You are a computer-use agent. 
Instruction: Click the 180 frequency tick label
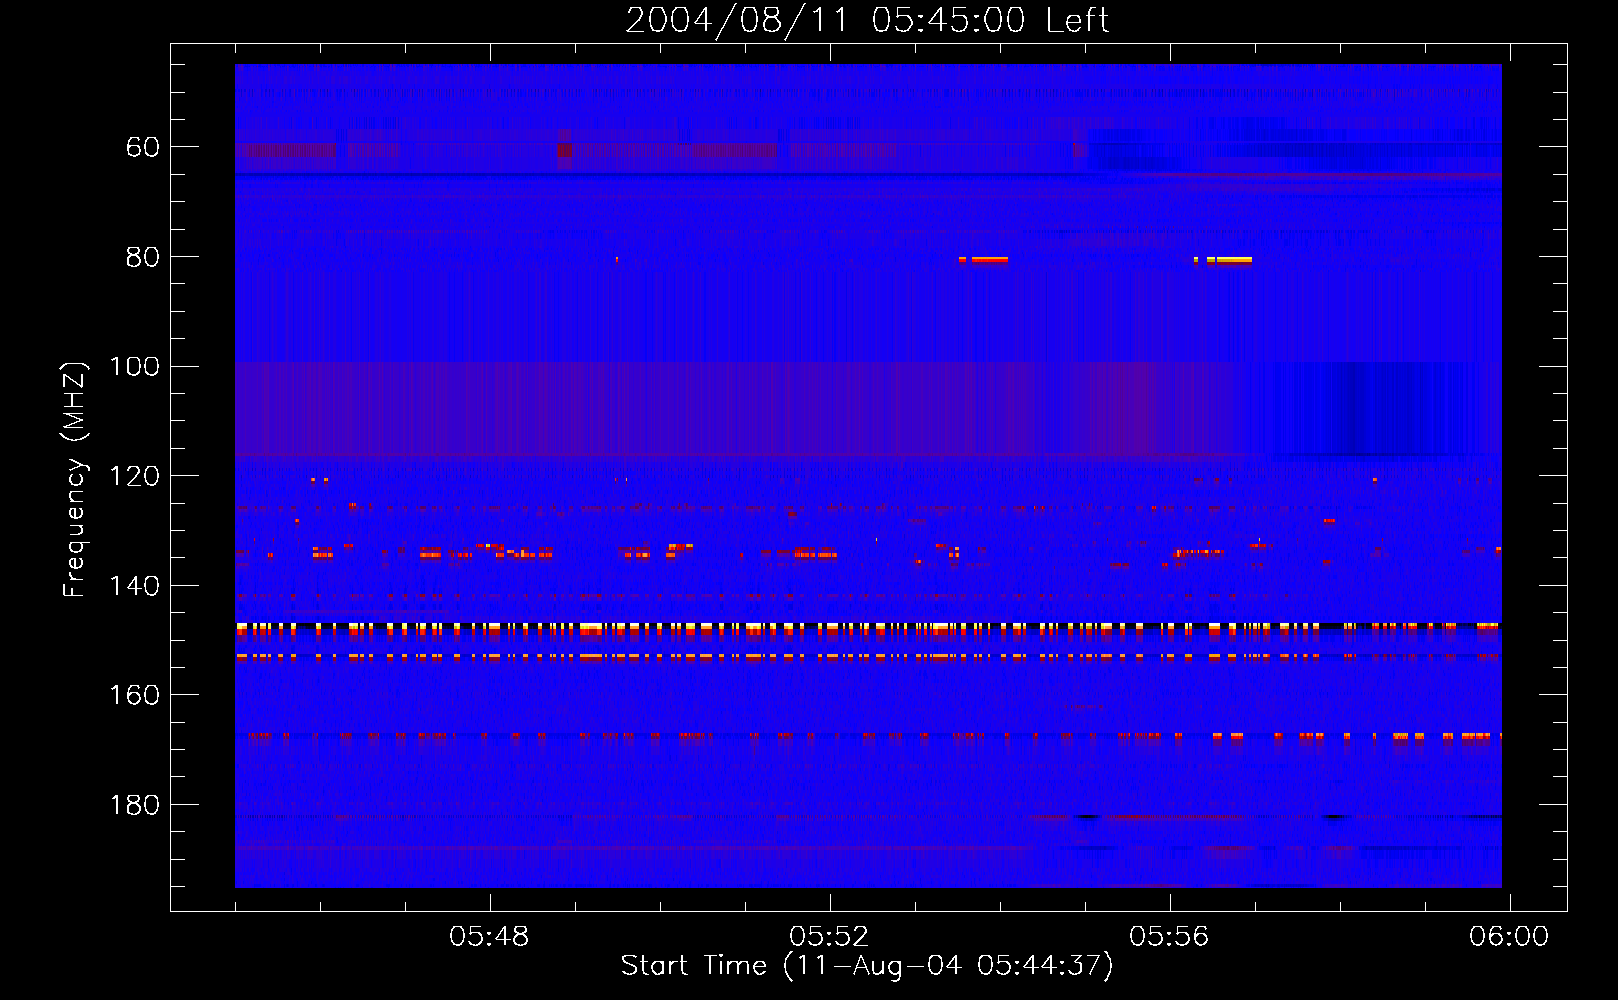[x=135, y=806]
